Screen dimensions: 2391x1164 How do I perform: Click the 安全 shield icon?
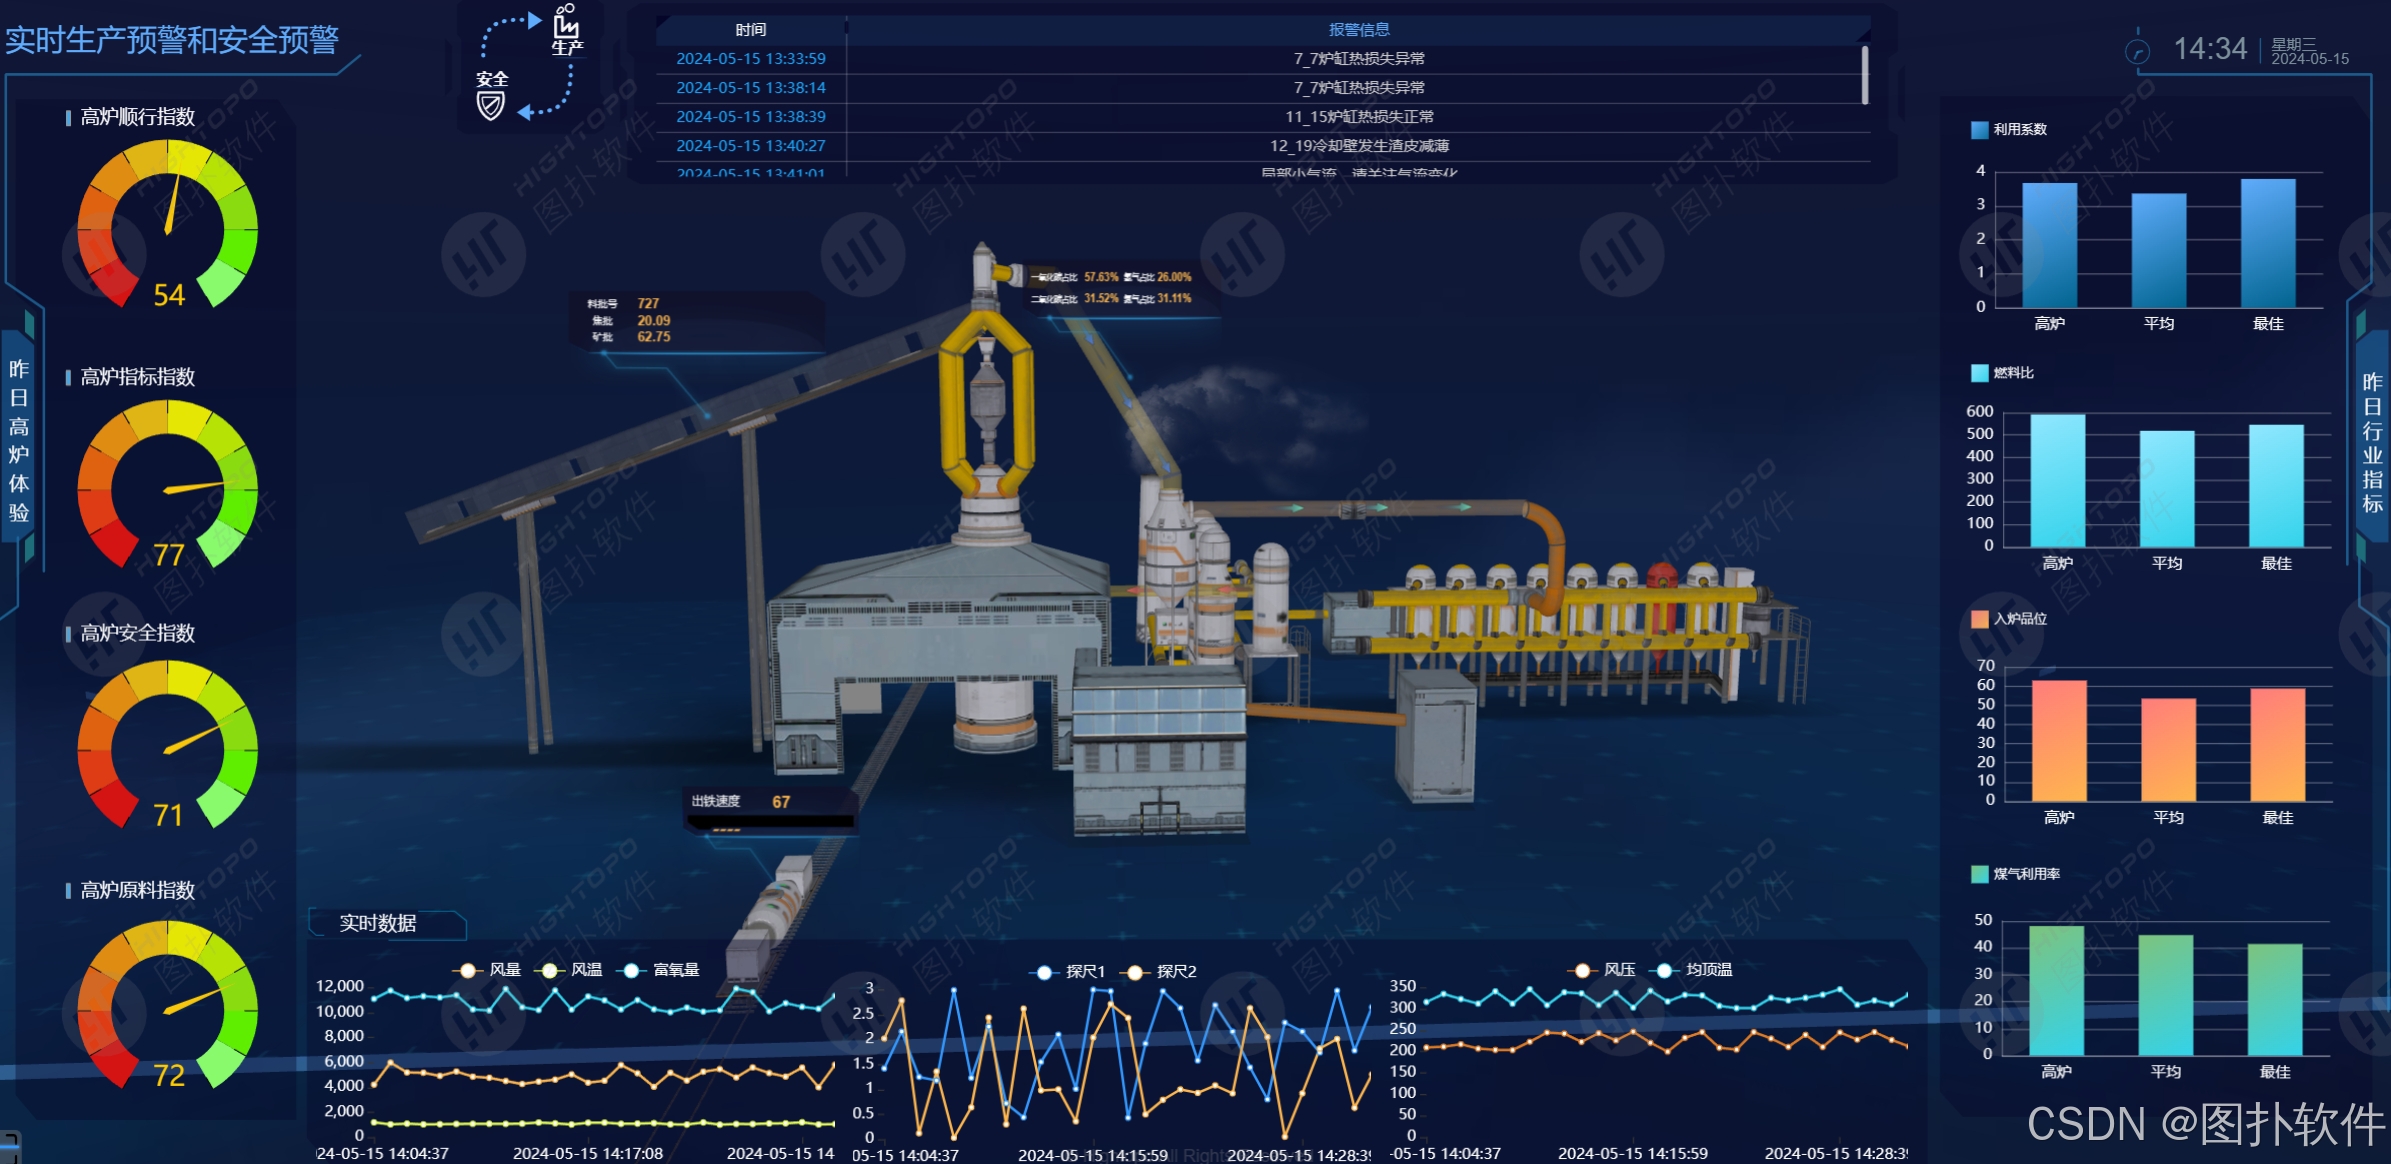click(x=490, y=104)
